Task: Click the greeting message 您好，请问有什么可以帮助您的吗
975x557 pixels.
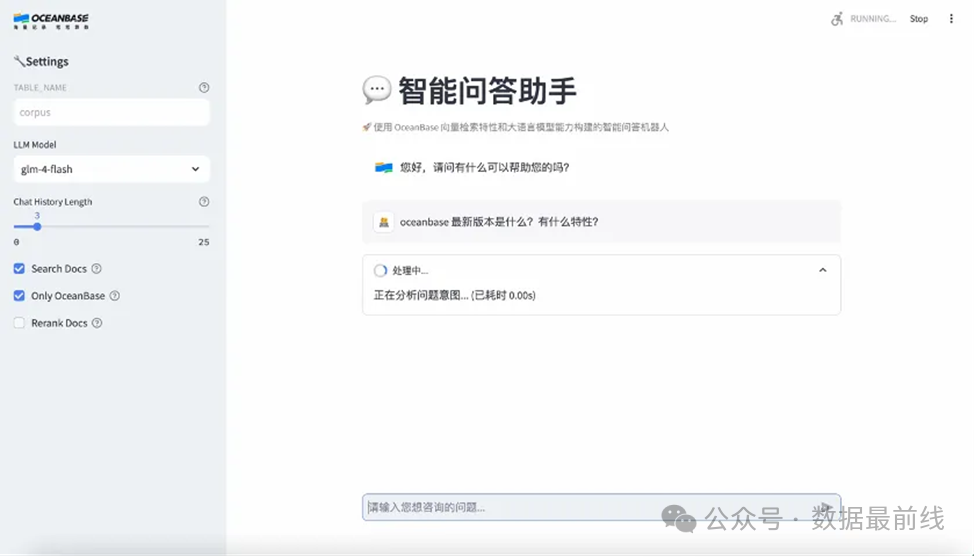Action: [485, 167]
